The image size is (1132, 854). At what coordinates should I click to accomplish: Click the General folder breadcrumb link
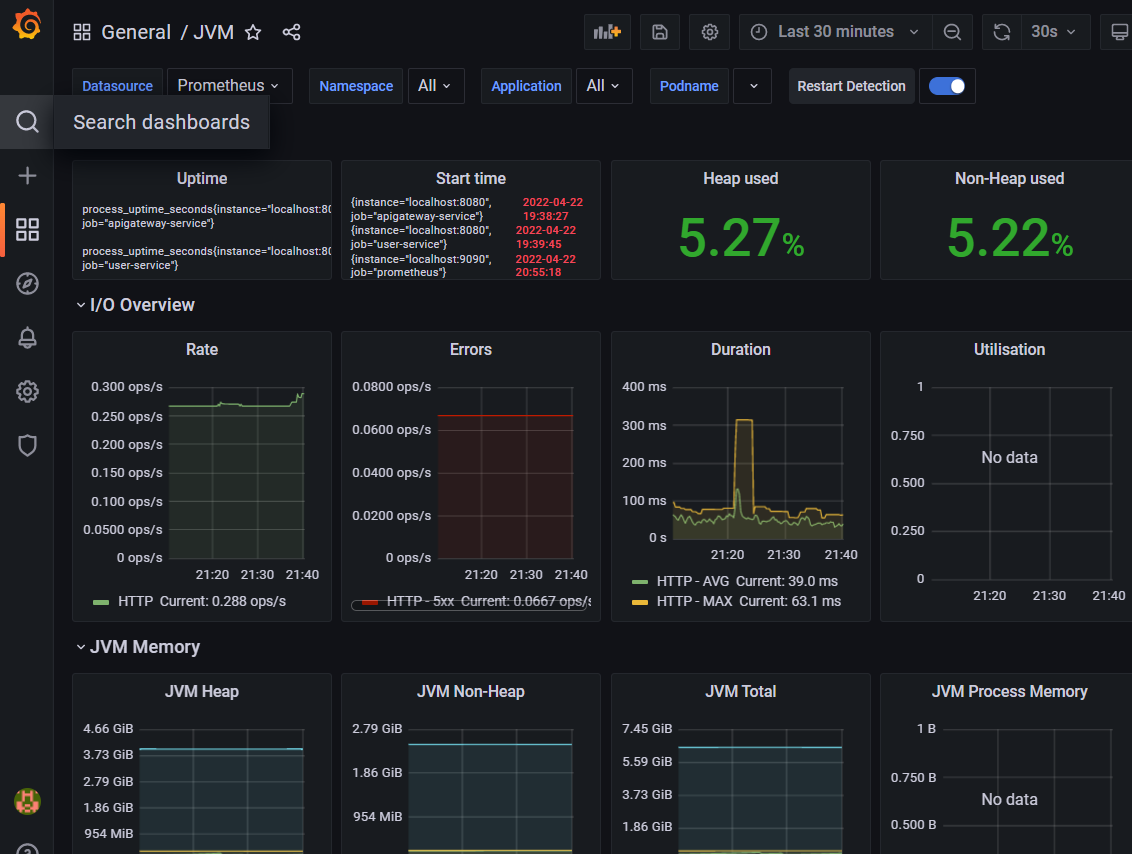(136, 32)
